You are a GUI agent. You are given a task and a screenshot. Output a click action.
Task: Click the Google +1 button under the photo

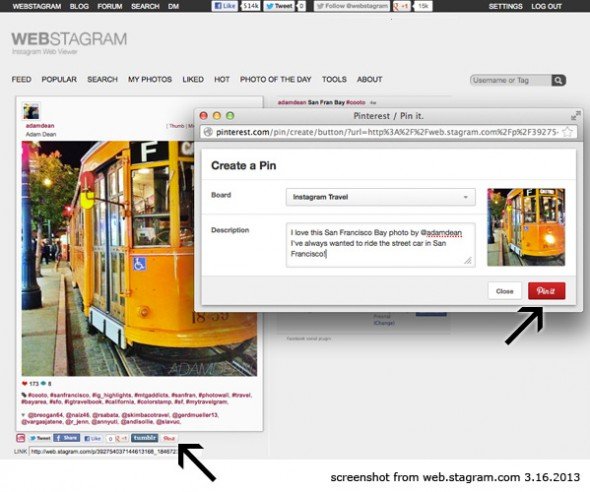click(122, 439)
